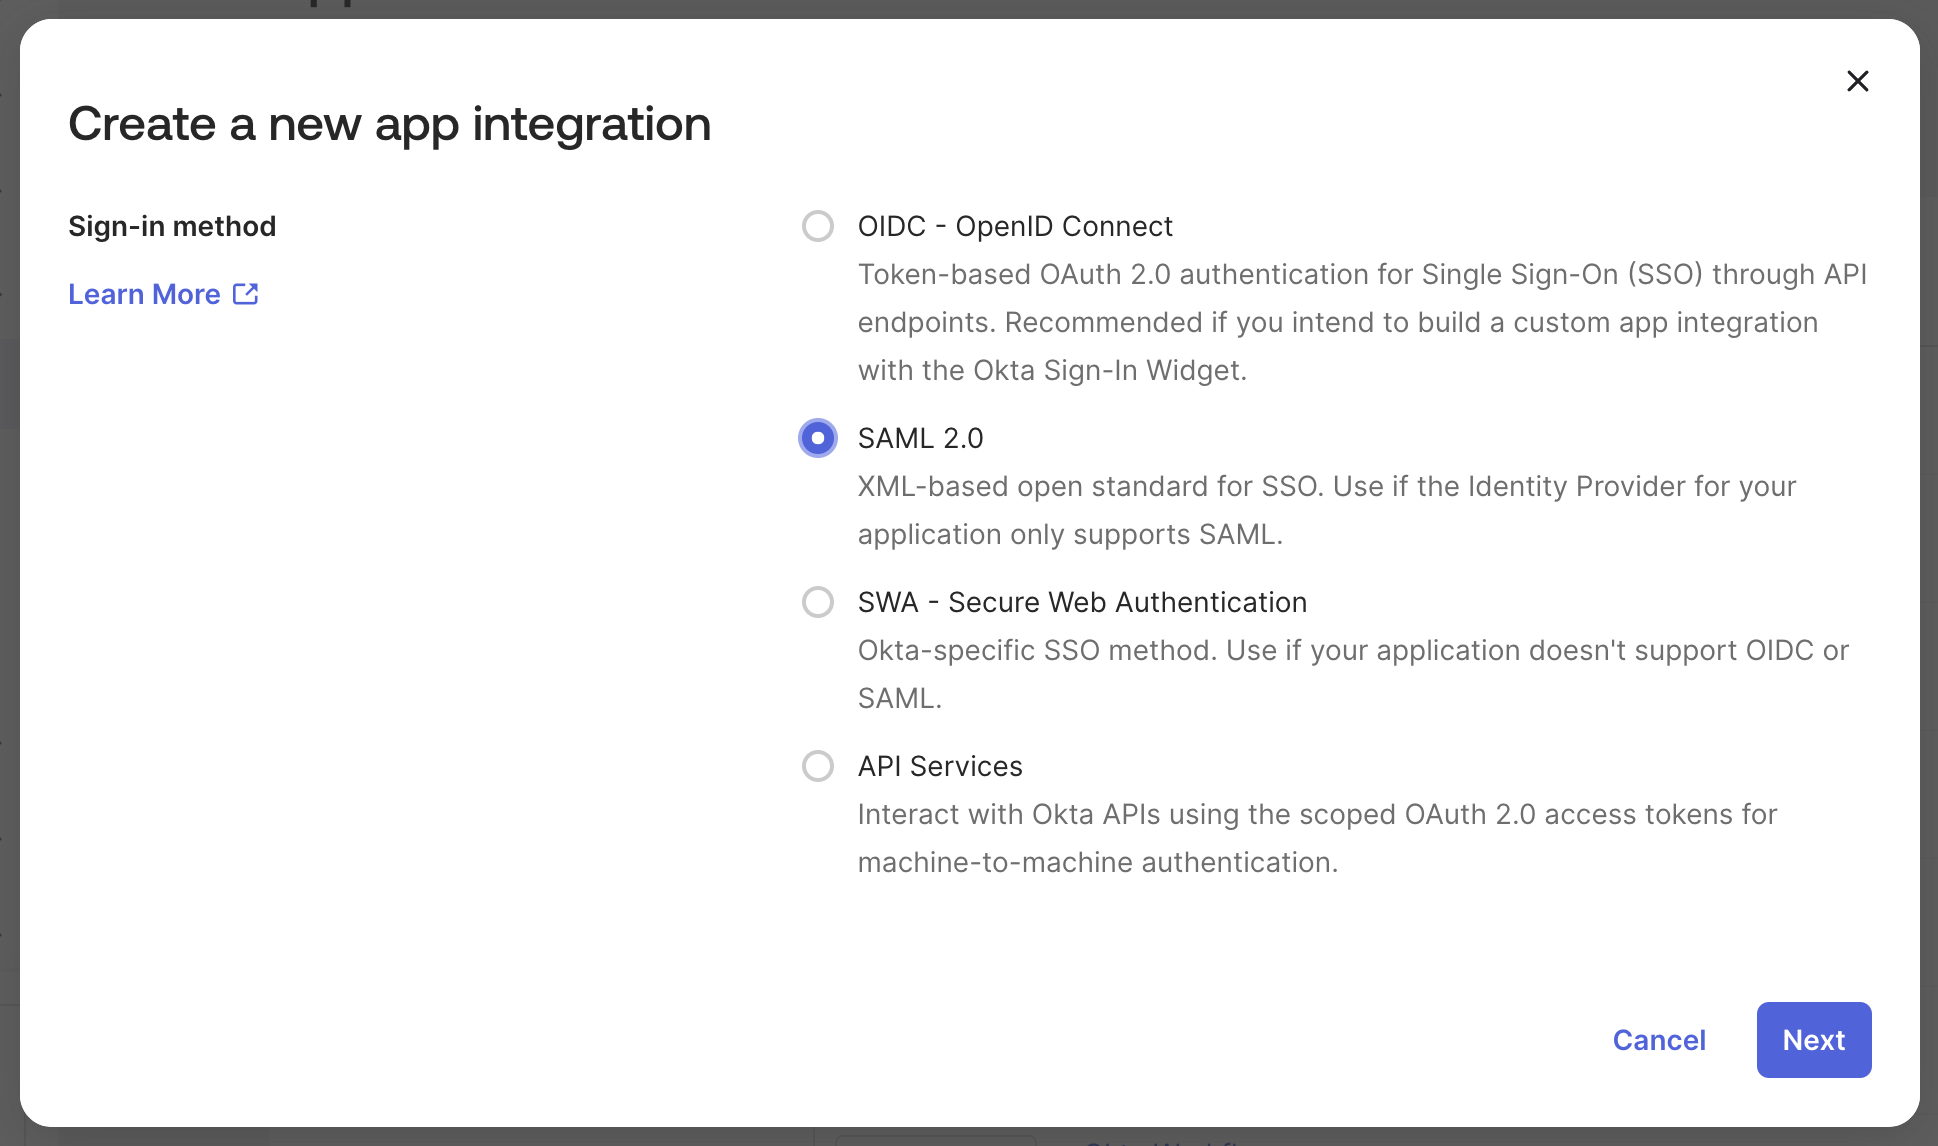The width and height of the screenshot is (1938, 1146).
Task: Click the Sign-in method heading
Action: (x=171, y=226)
